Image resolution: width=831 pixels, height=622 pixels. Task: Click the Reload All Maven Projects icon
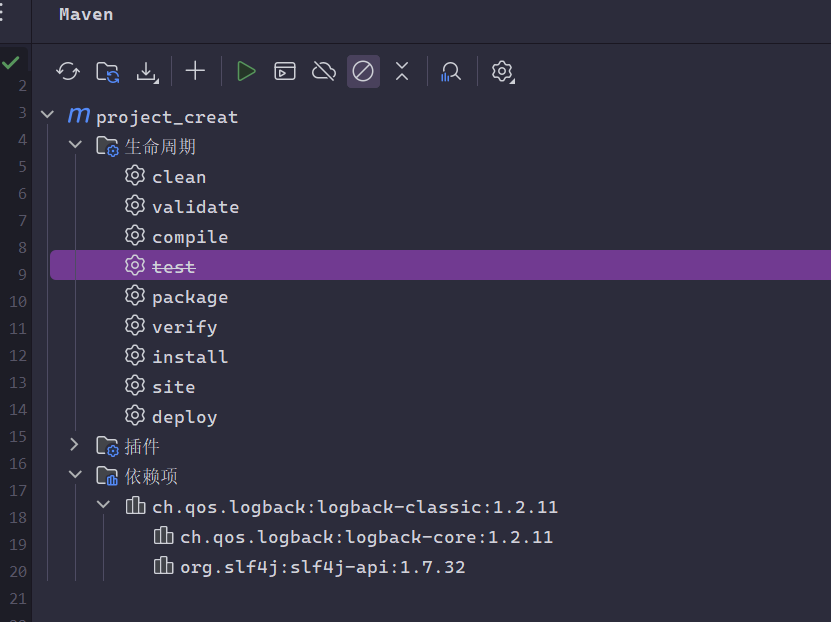tap(68, 71)
